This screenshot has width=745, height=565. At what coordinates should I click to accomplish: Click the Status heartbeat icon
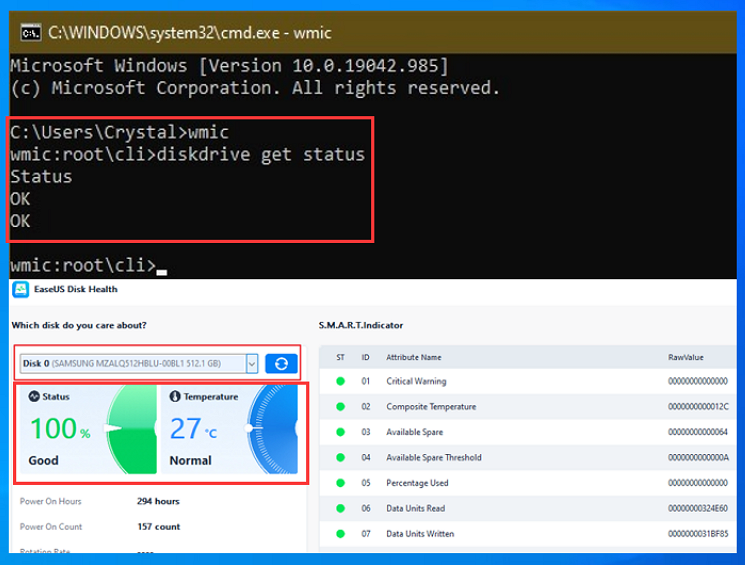tap(34, 396)
